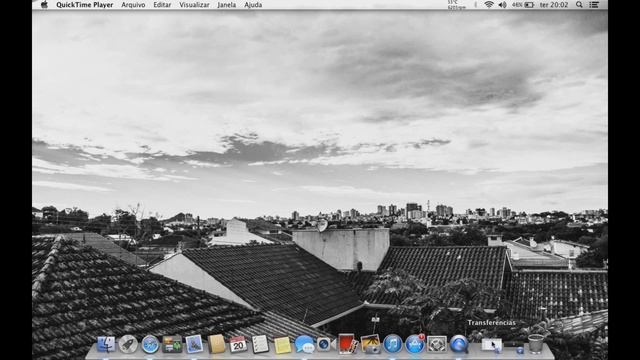Click Wi-Fi status icon in menu bar
Screen dimensions: 640x360
(489, 5)
